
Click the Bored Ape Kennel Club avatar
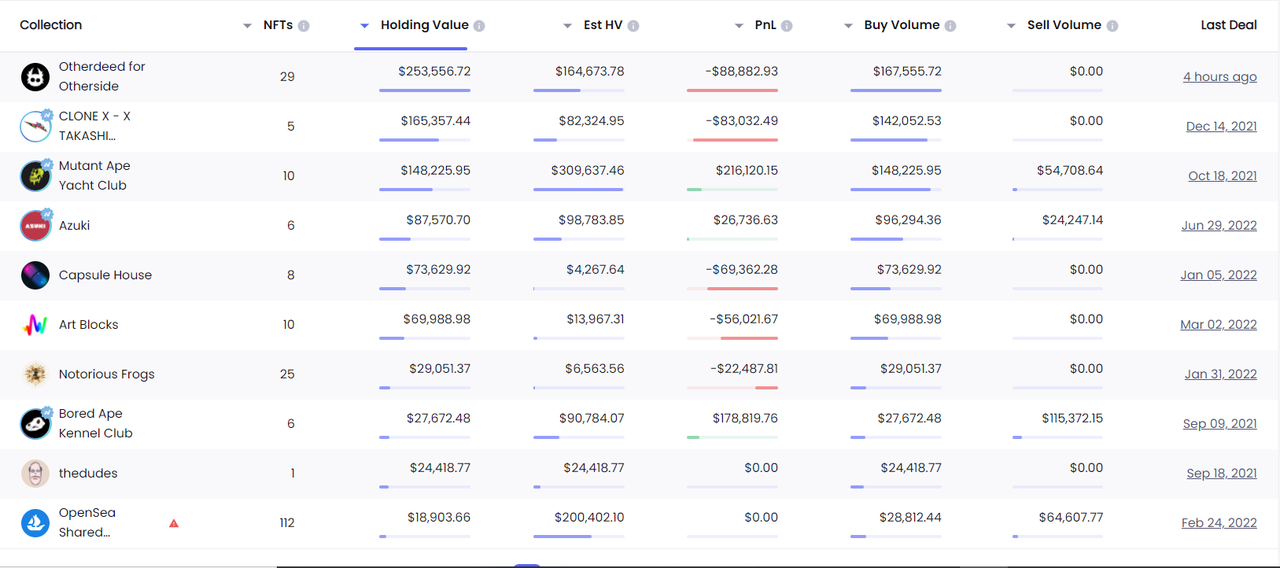tap(35, 423)
